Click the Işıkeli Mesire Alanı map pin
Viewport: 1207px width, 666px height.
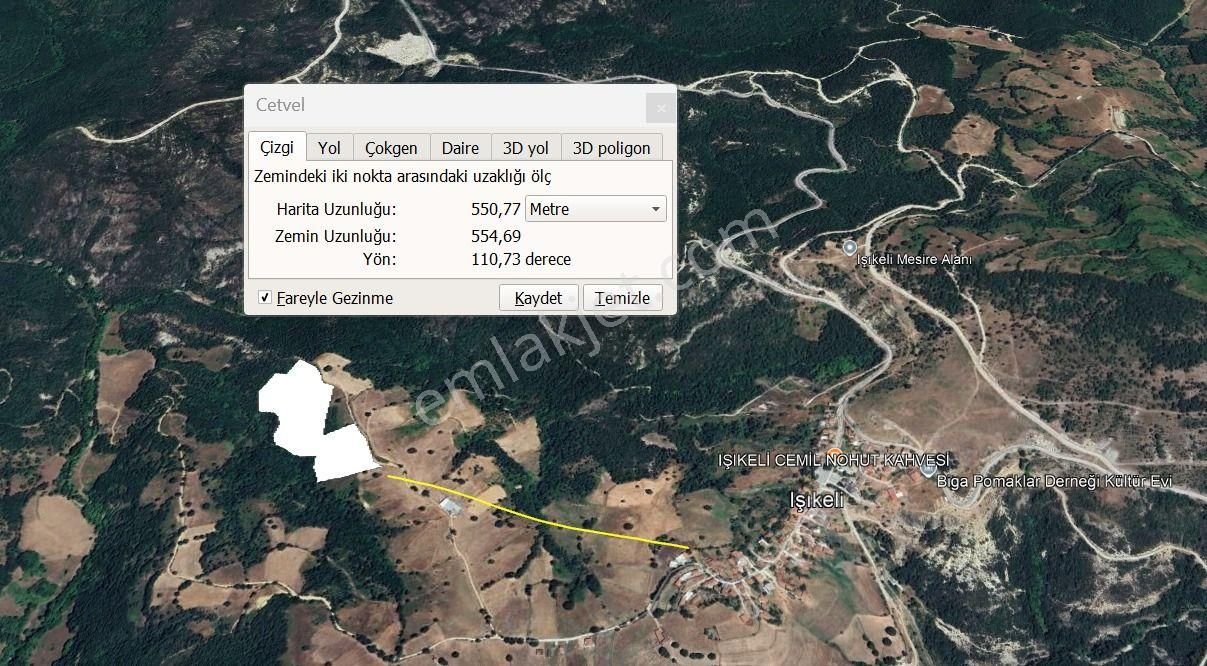pyautogui.click(x=850, y=247)
